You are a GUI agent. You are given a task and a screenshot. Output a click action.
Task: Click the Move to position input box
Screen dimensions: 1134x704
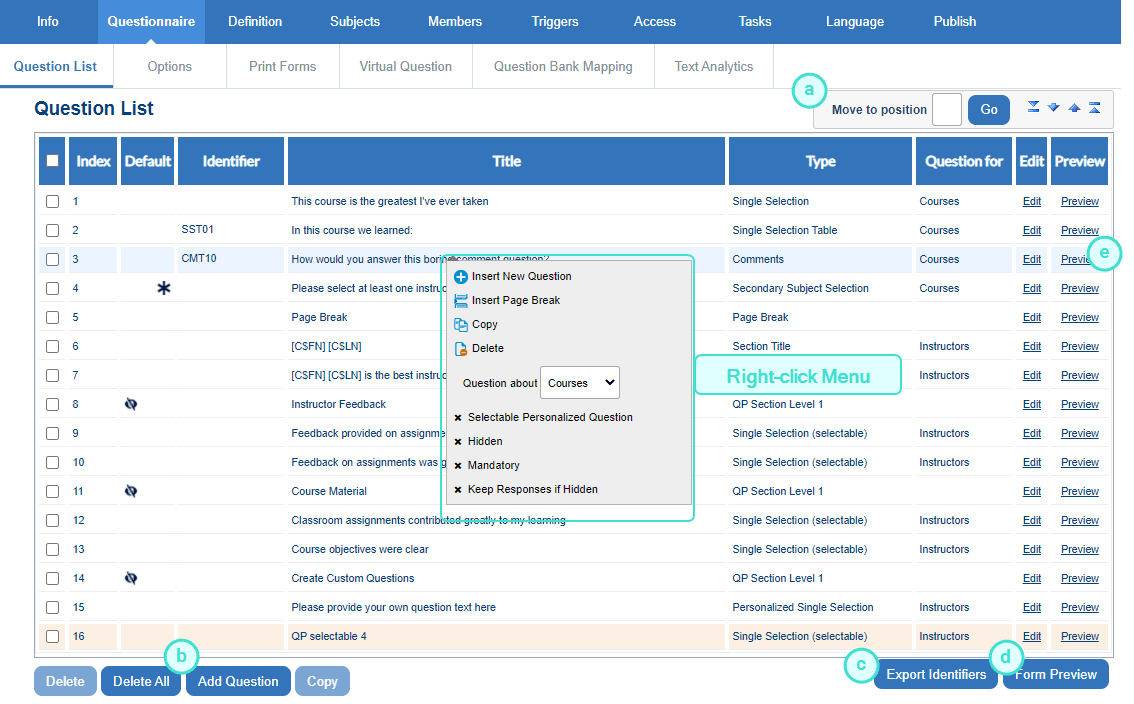click(x=947, y=109)
